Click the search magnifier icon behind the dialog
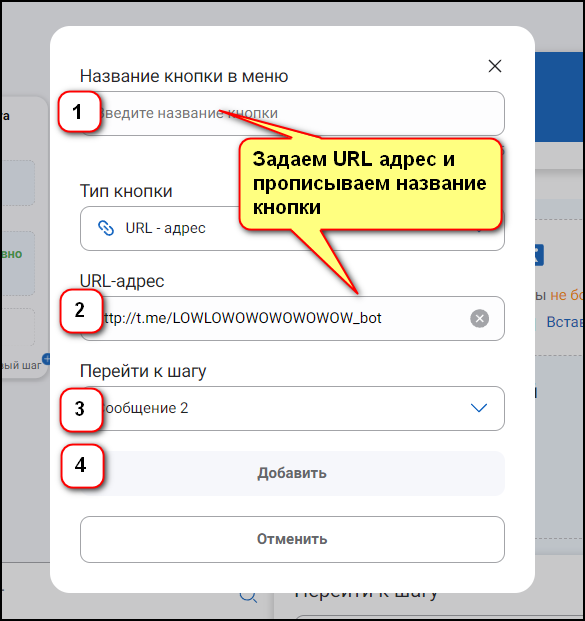Viewport: 585px width, 621px height. click(x=248, y=596)
